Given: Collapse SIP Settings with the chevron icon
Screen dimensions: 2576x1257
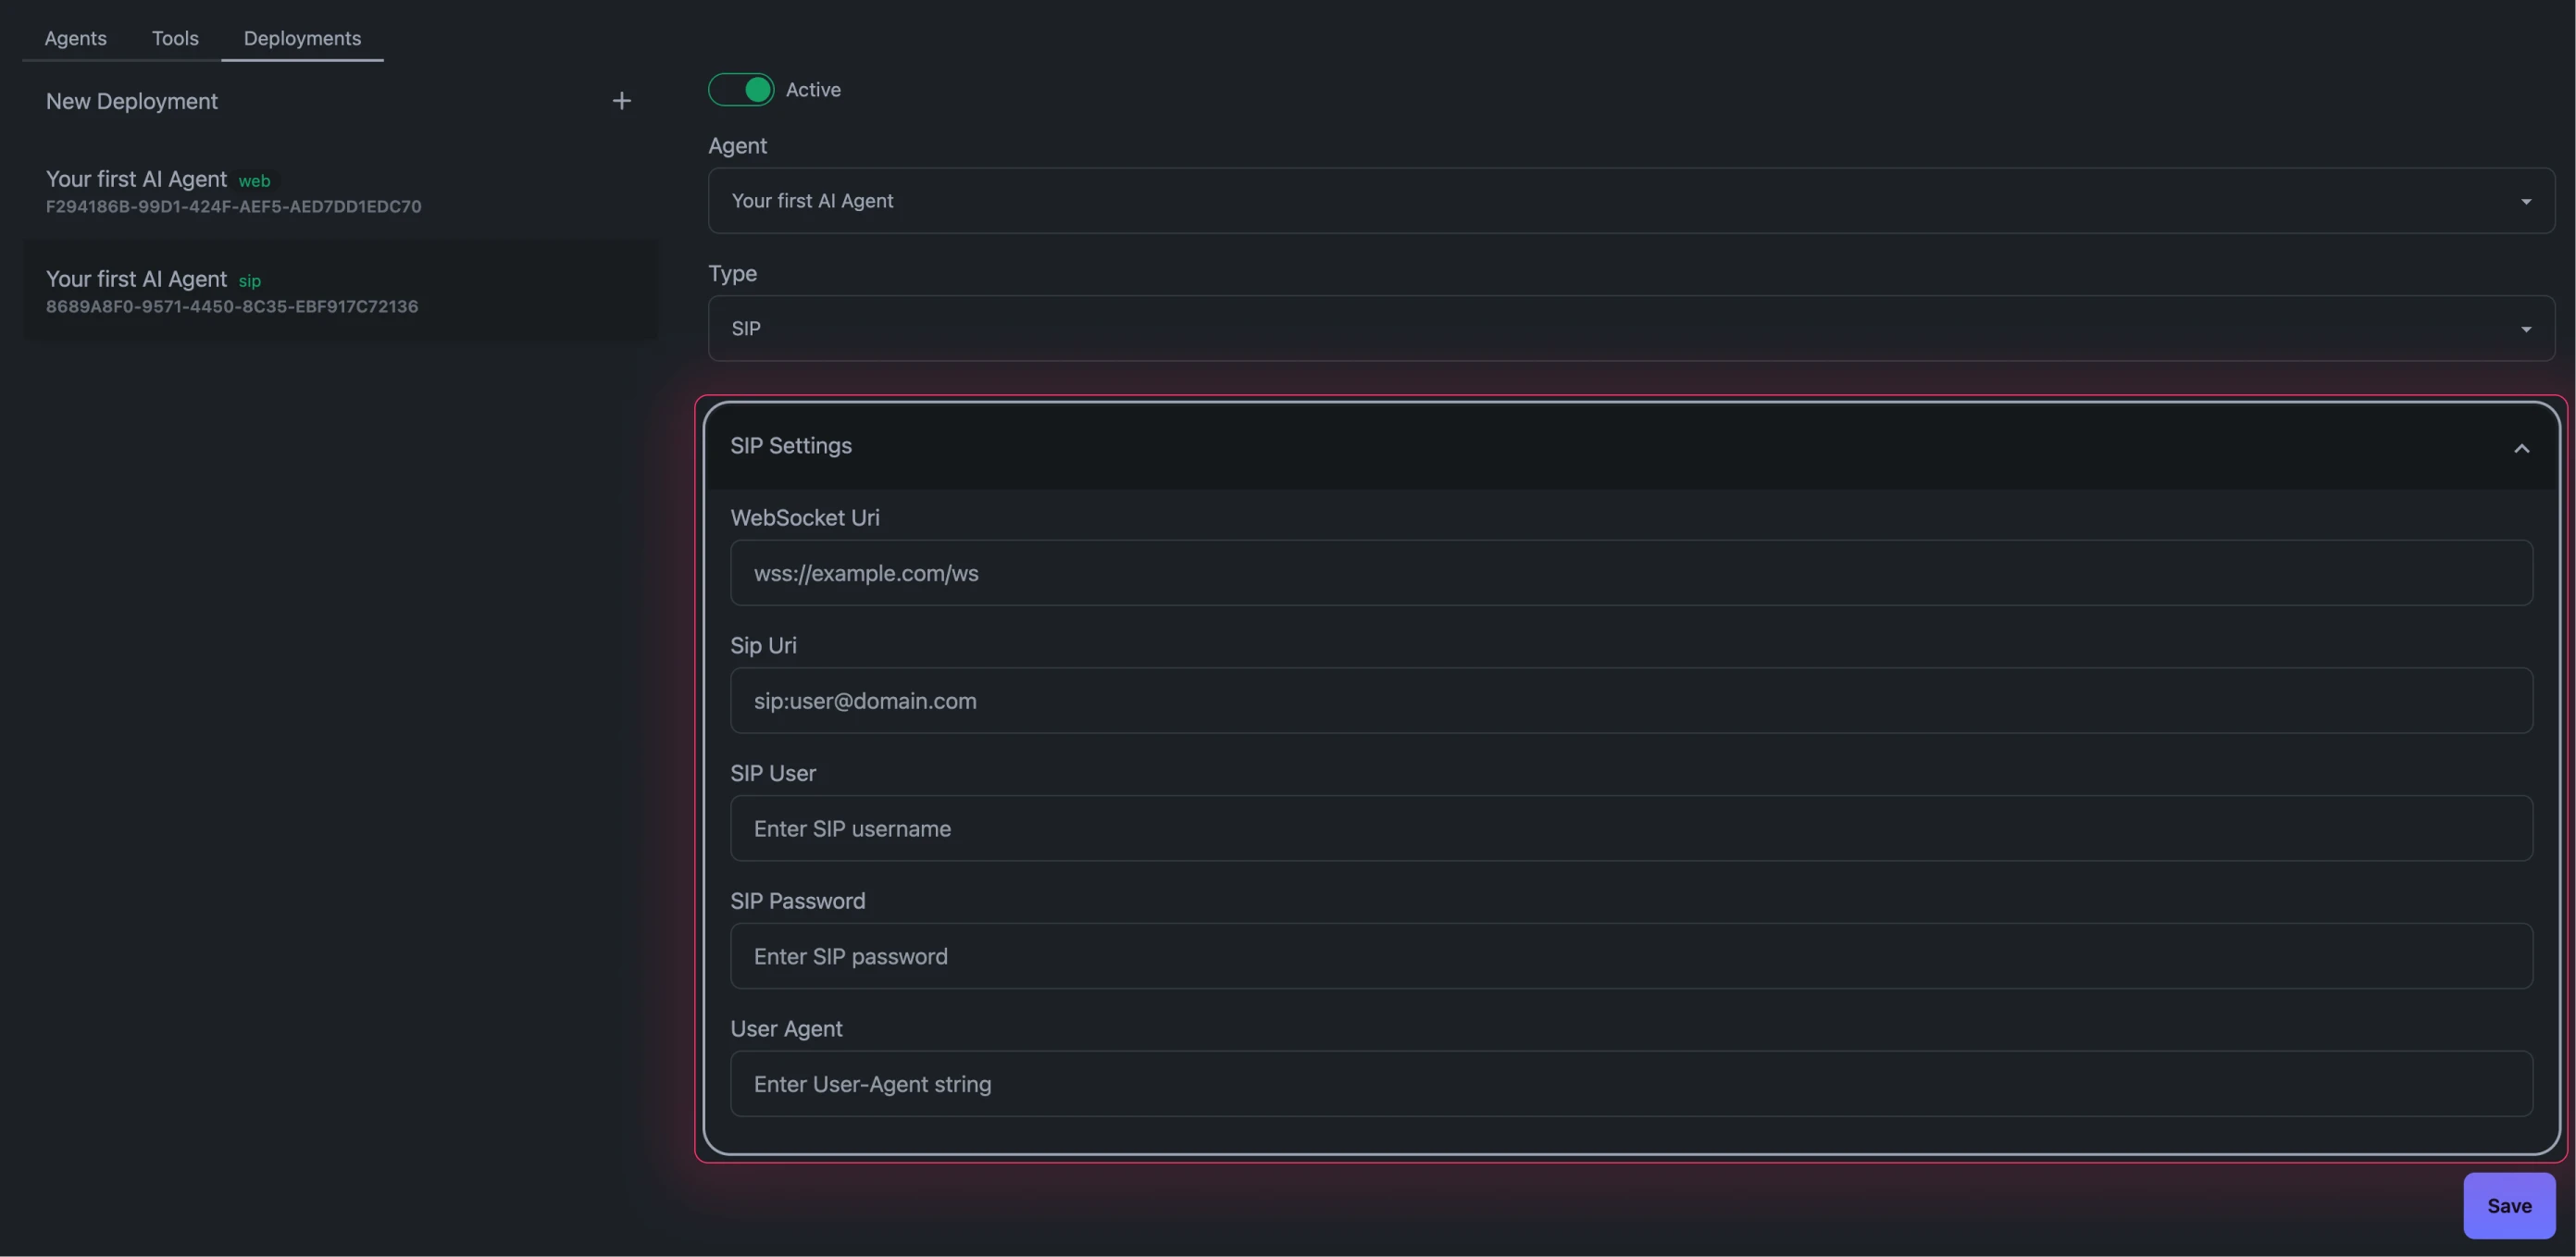Looking at the screenshot, I should (2521, 448).
